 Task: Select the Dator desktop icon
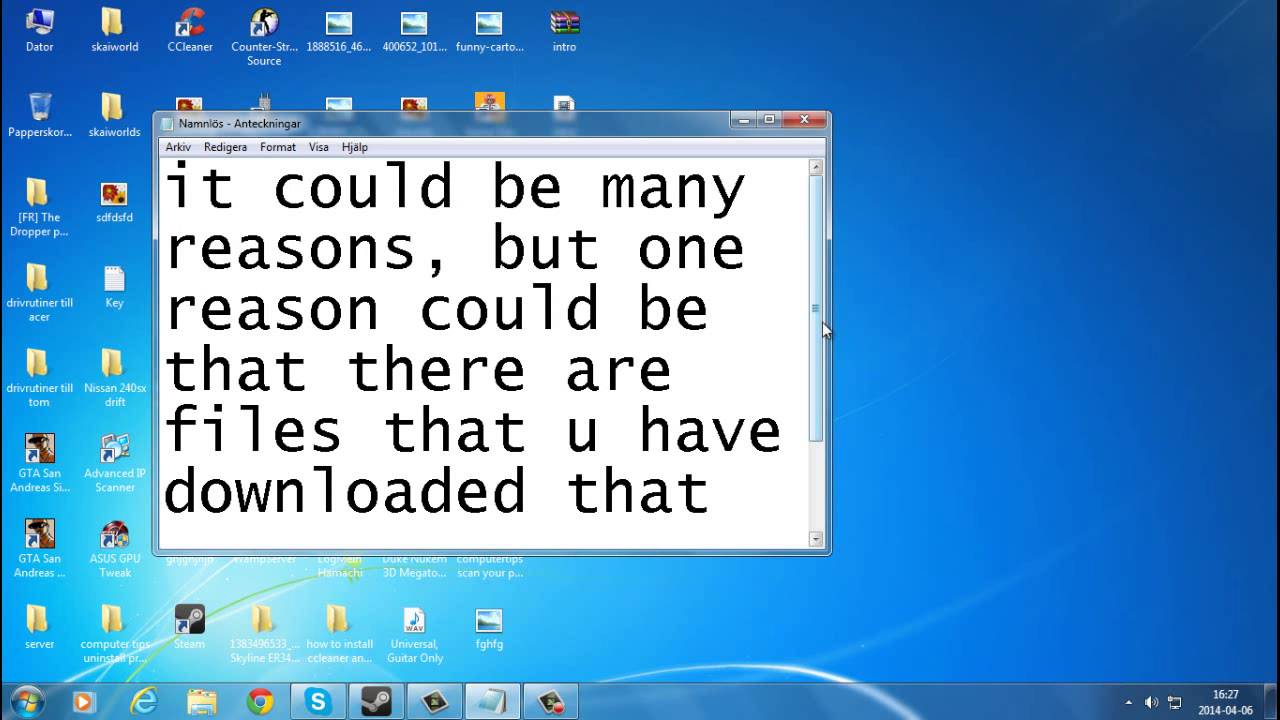coord(39,30)
